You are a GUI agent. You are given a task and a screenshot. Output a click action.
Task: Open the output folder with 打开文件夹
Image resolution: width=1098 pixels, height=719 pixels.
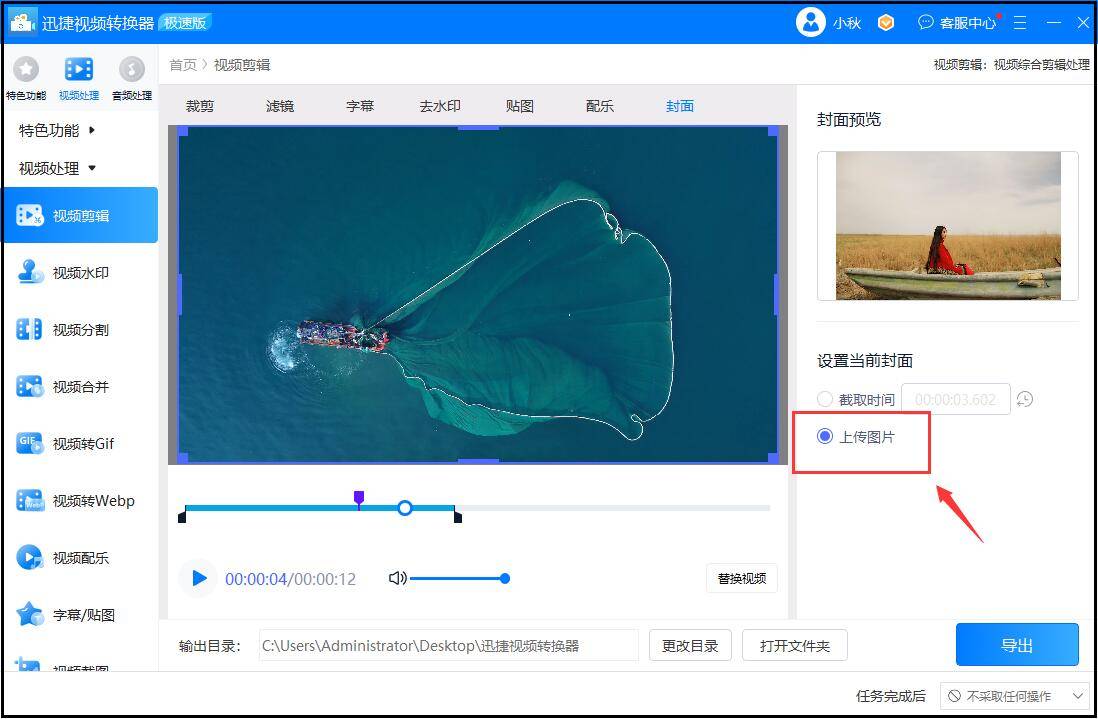(794, 644)
